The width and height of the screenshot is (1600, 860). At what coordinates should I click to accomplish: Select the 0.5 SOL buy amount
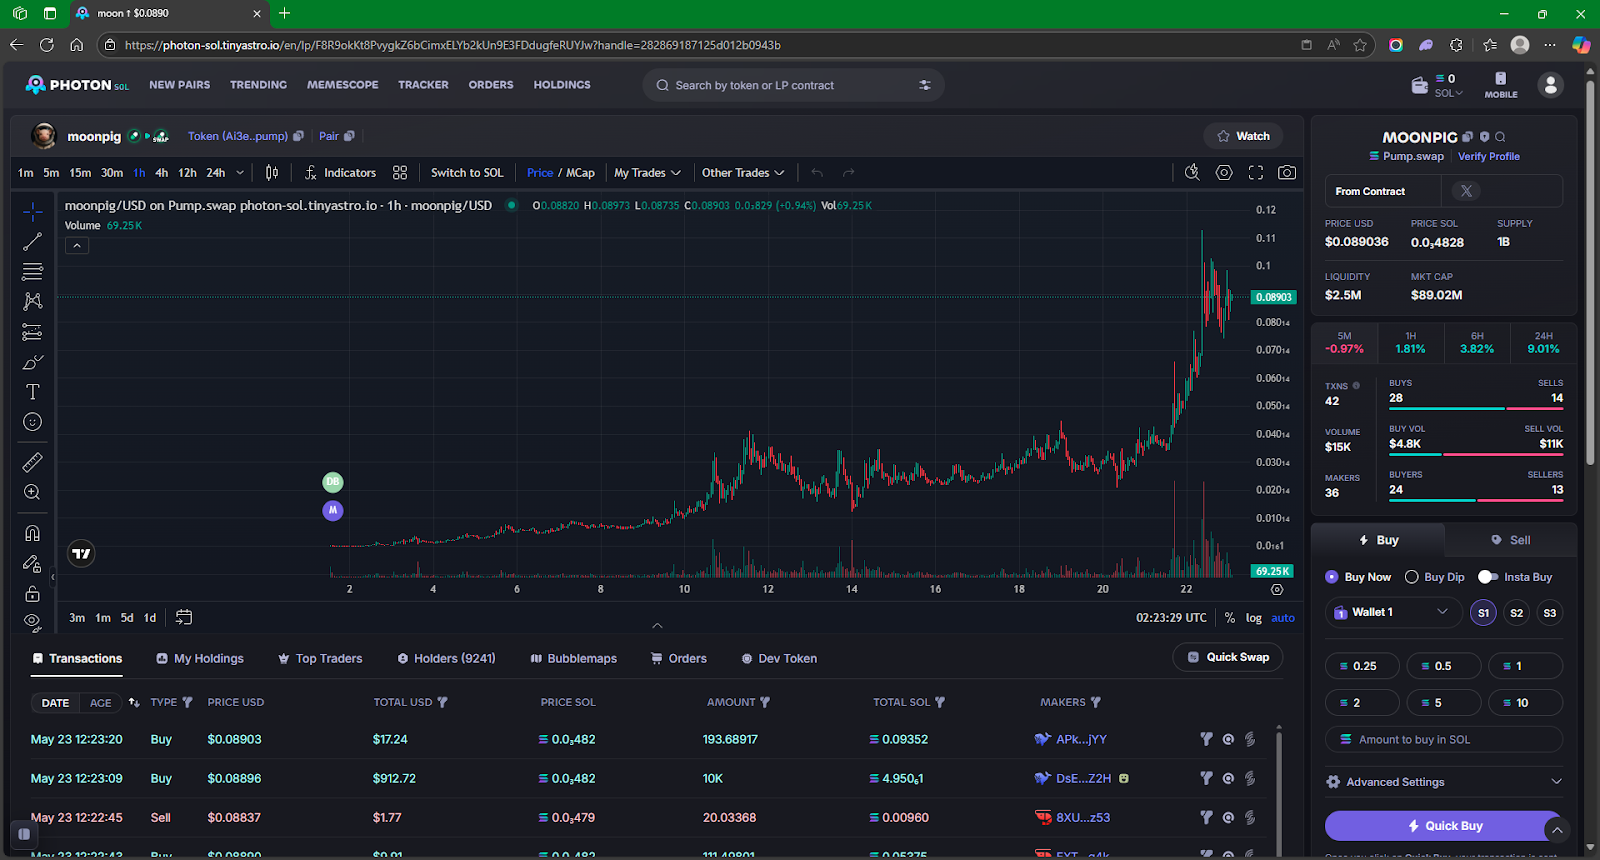point(1444,666)
